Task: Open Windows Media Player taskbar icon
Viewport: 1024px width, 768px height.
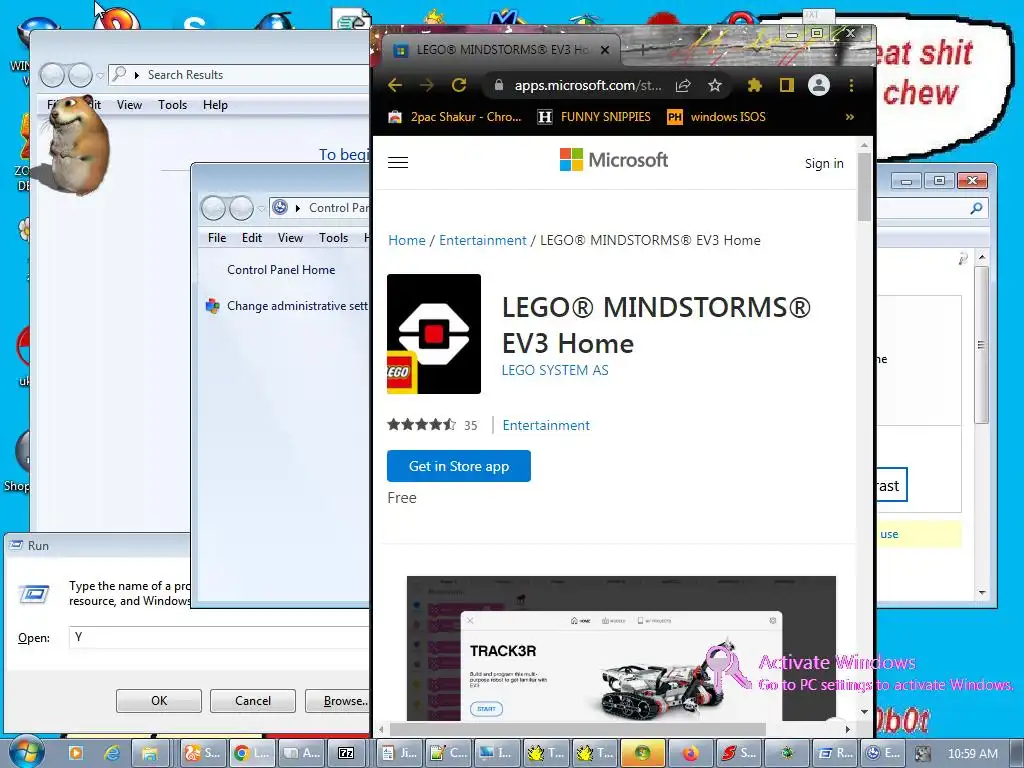Action: point(76,753)
